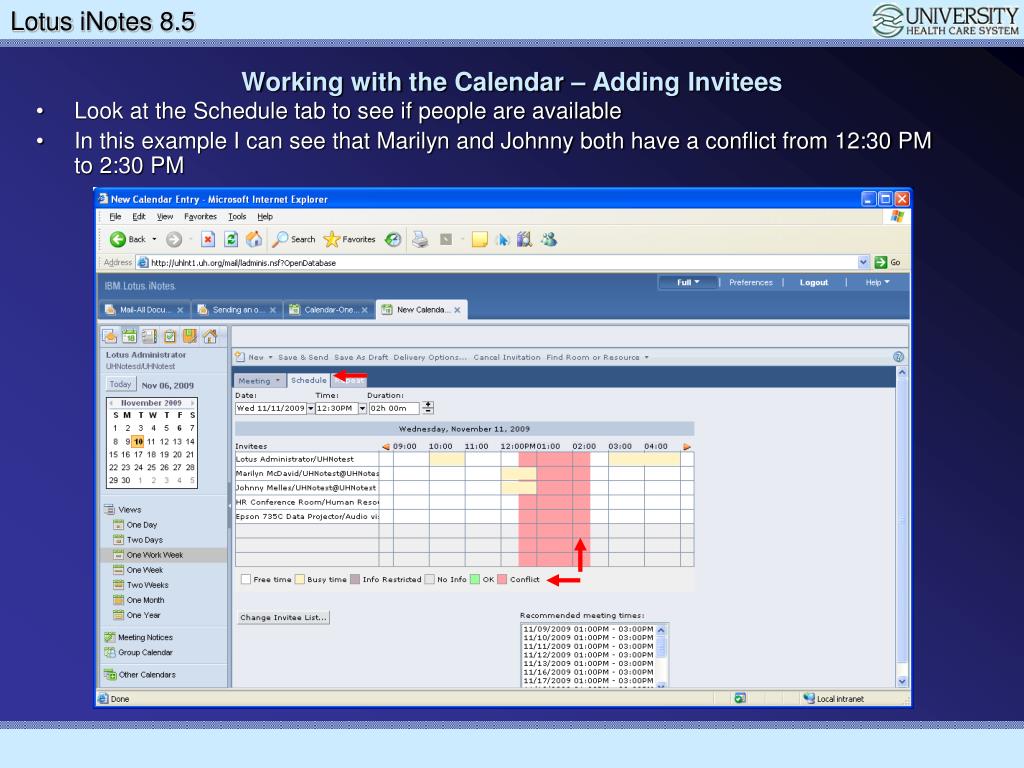Click the help question mark icon
The image size is (1024, 768).
click(x=899, y=357)
